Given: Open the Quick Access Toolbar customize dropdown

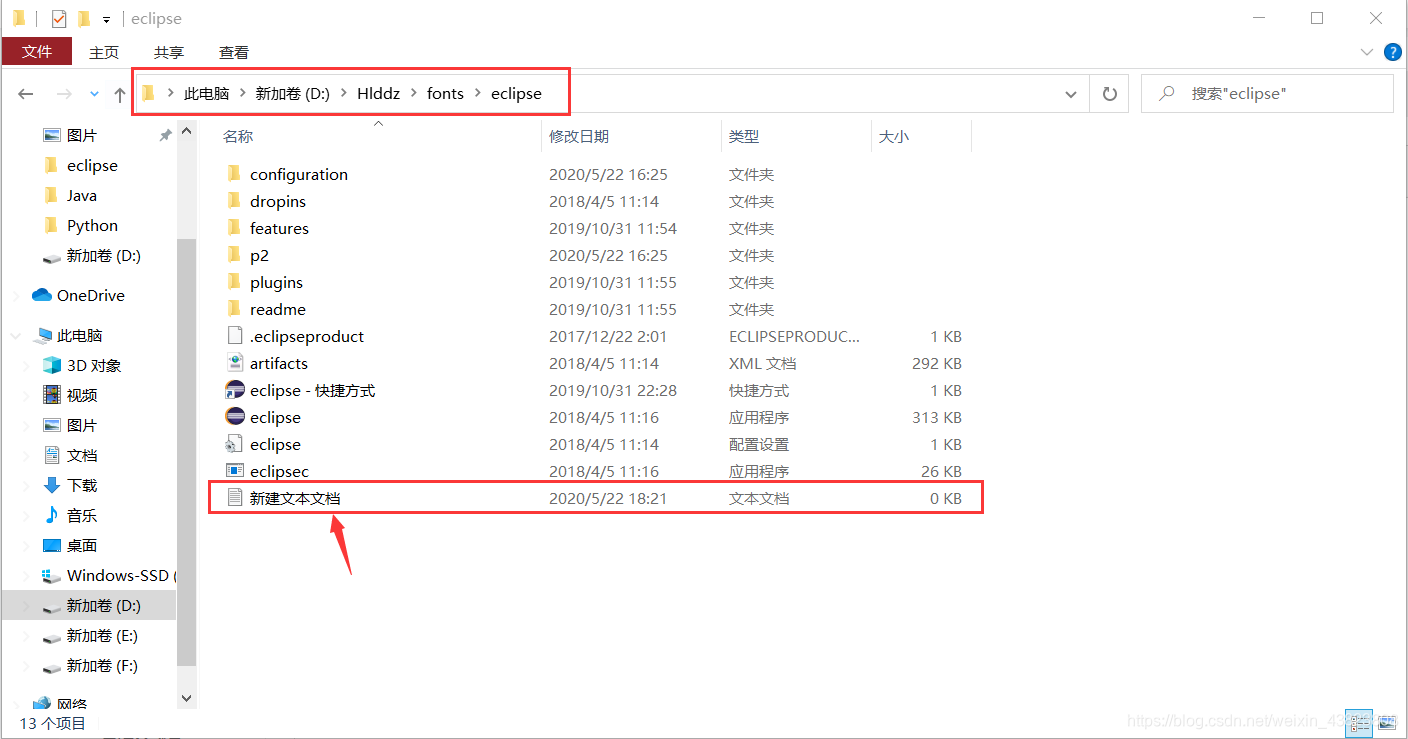Looking at the screenshot, I should pos(106,20).
